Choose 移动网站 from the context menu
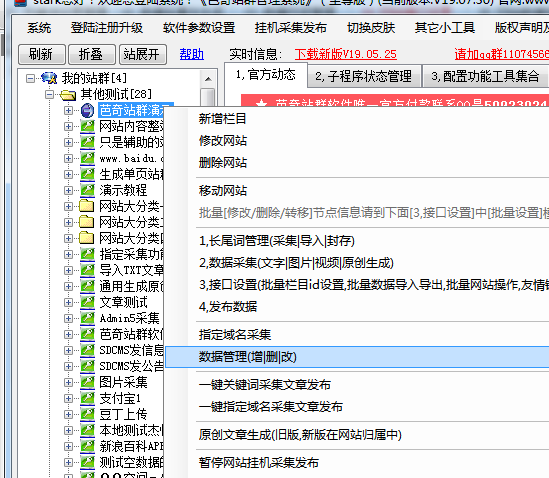Screen dimensions: 549x478 coord(223,191)
